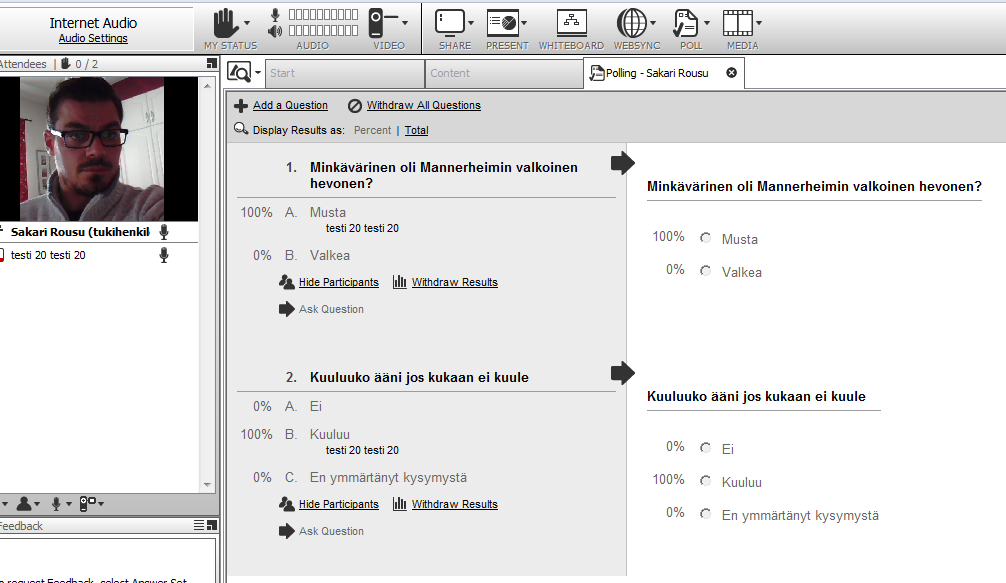Open the WebSync globe icon

(x=631, y=22)
